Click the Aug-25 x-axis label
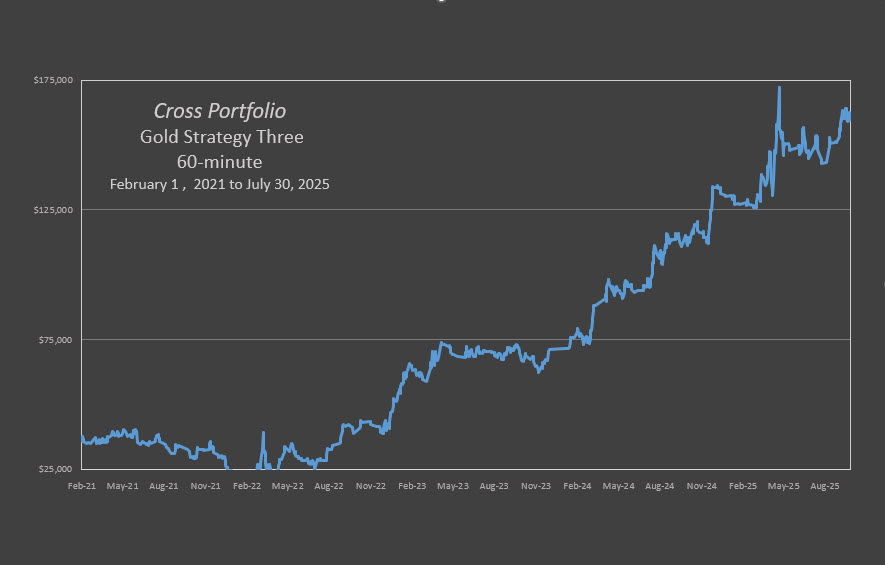885x565 pixels. coord(825,486)
